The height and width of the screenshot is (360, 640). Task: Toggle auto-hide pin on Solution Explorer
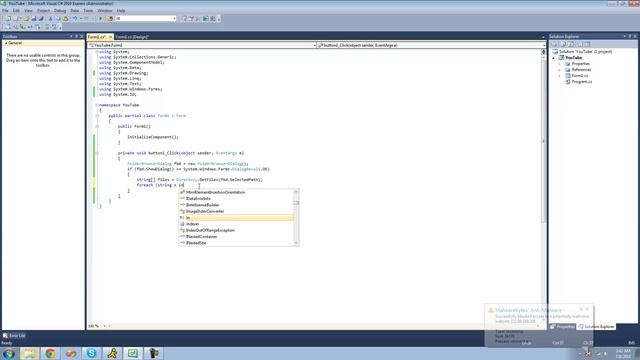tap(630, 36)
